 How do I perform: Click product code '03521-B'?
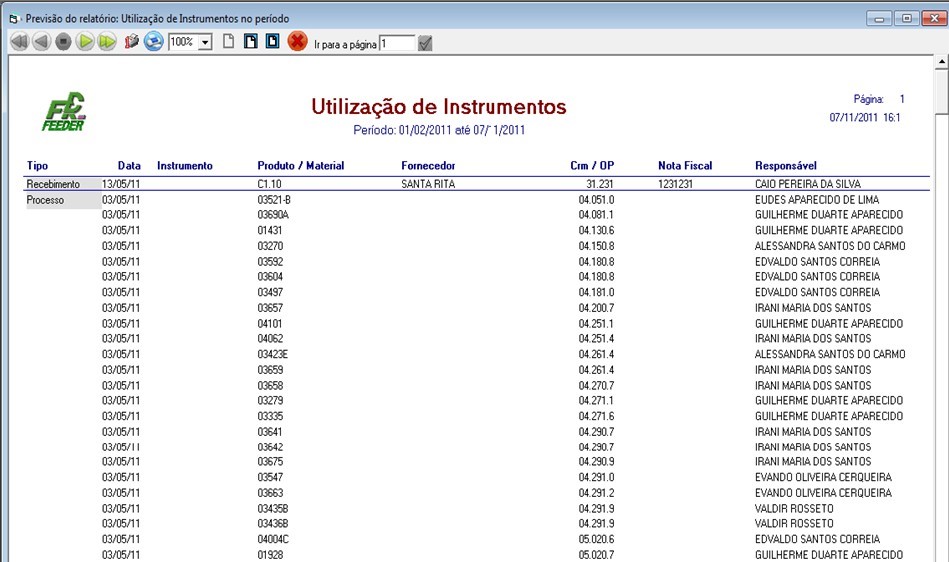tap(274, 200)
